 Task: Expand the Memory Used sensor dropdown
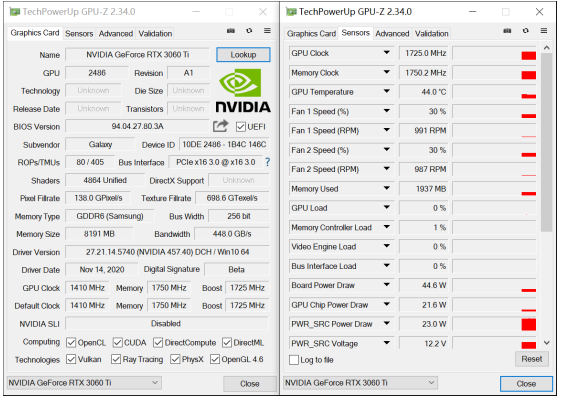pos(386,188)
